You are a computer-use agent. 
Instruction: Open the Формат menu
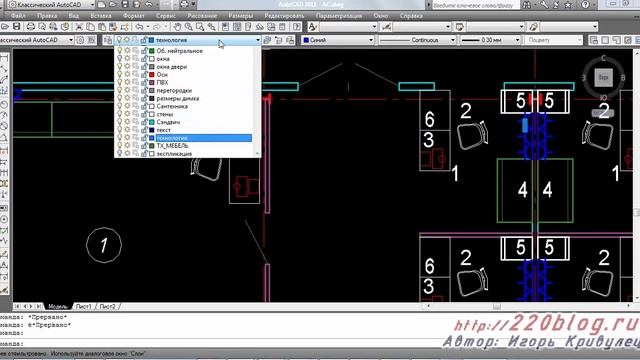click(133, 16)
